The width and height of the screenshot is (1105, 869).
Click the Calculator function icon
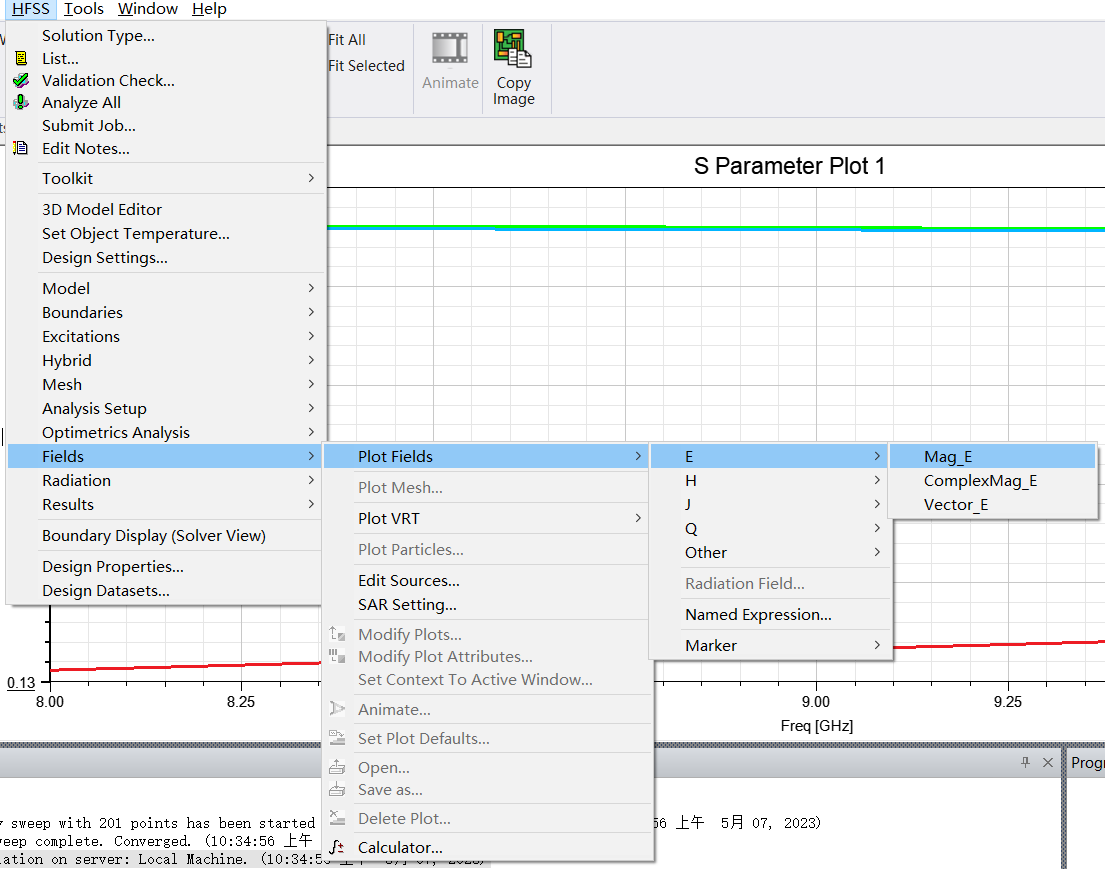coord(338,847)
